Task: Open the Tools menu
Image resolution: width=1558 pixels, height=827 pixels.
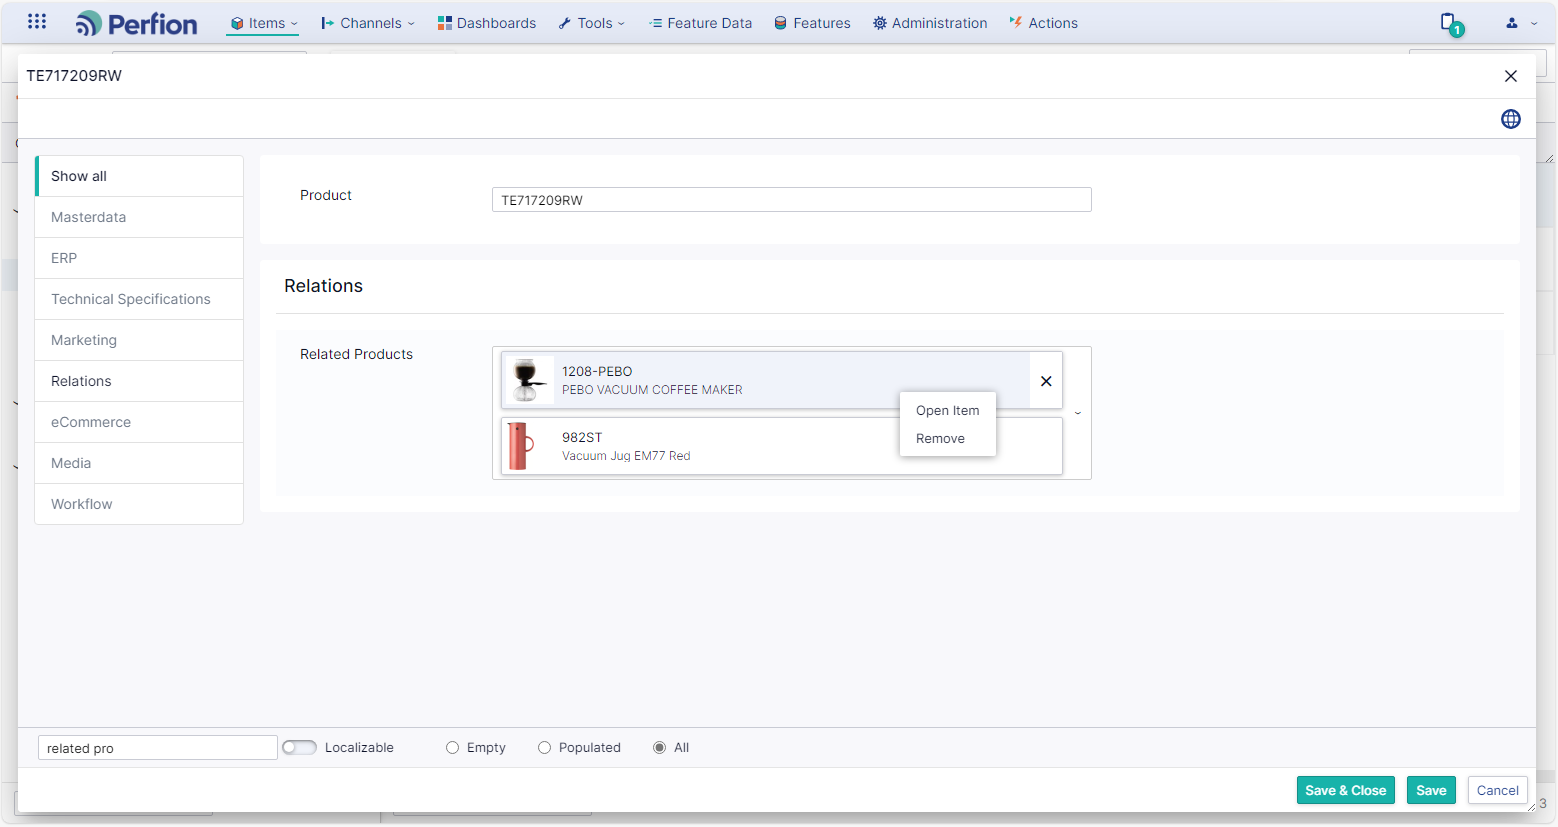Action: pos(592,23)
